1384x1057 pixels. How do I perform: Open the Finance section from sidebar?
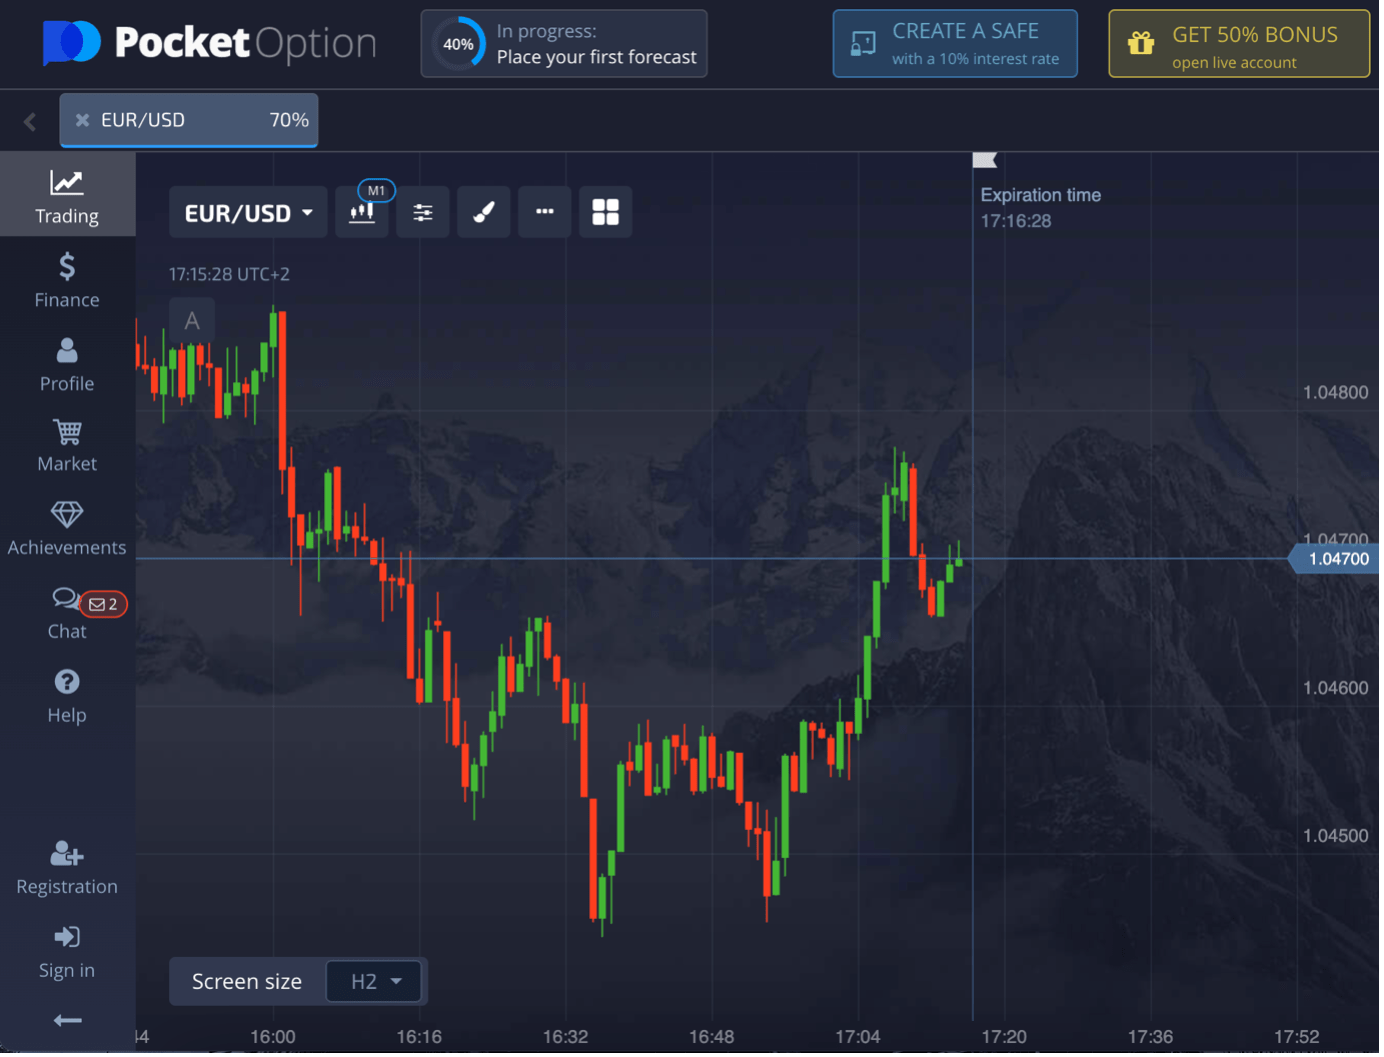click(66, 278)
